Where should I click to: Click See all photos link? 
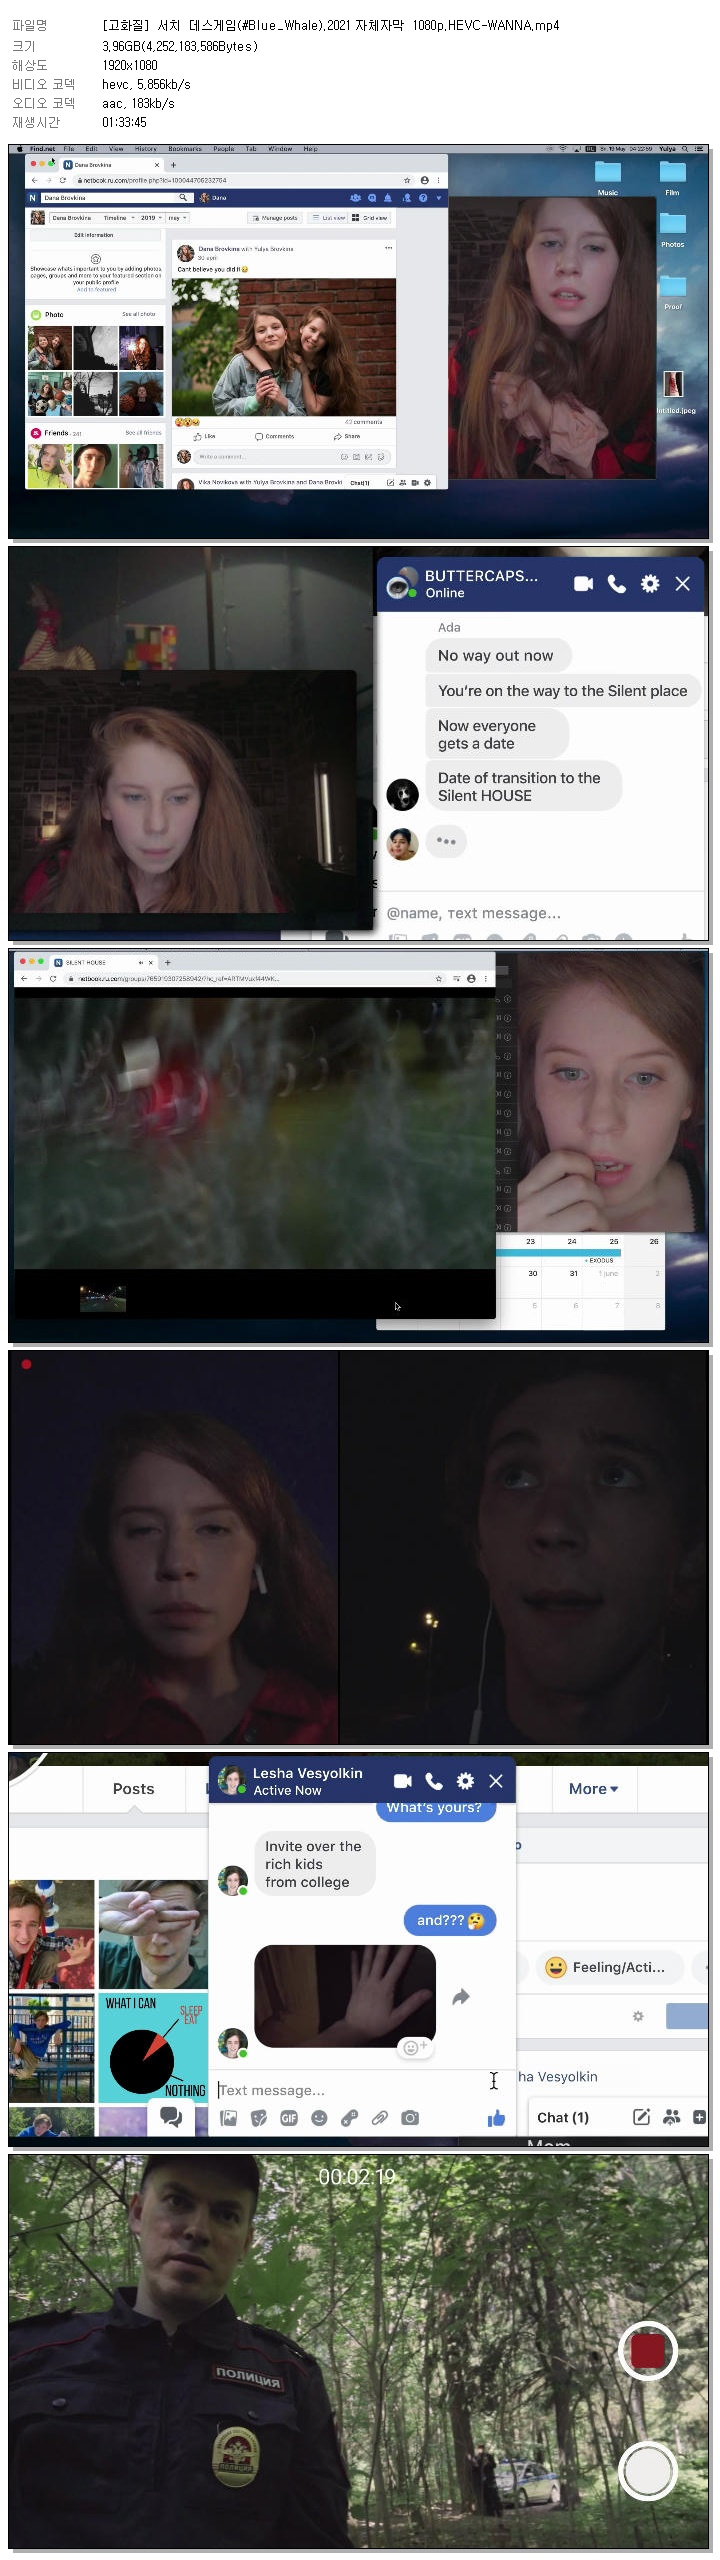coord(139,314)
